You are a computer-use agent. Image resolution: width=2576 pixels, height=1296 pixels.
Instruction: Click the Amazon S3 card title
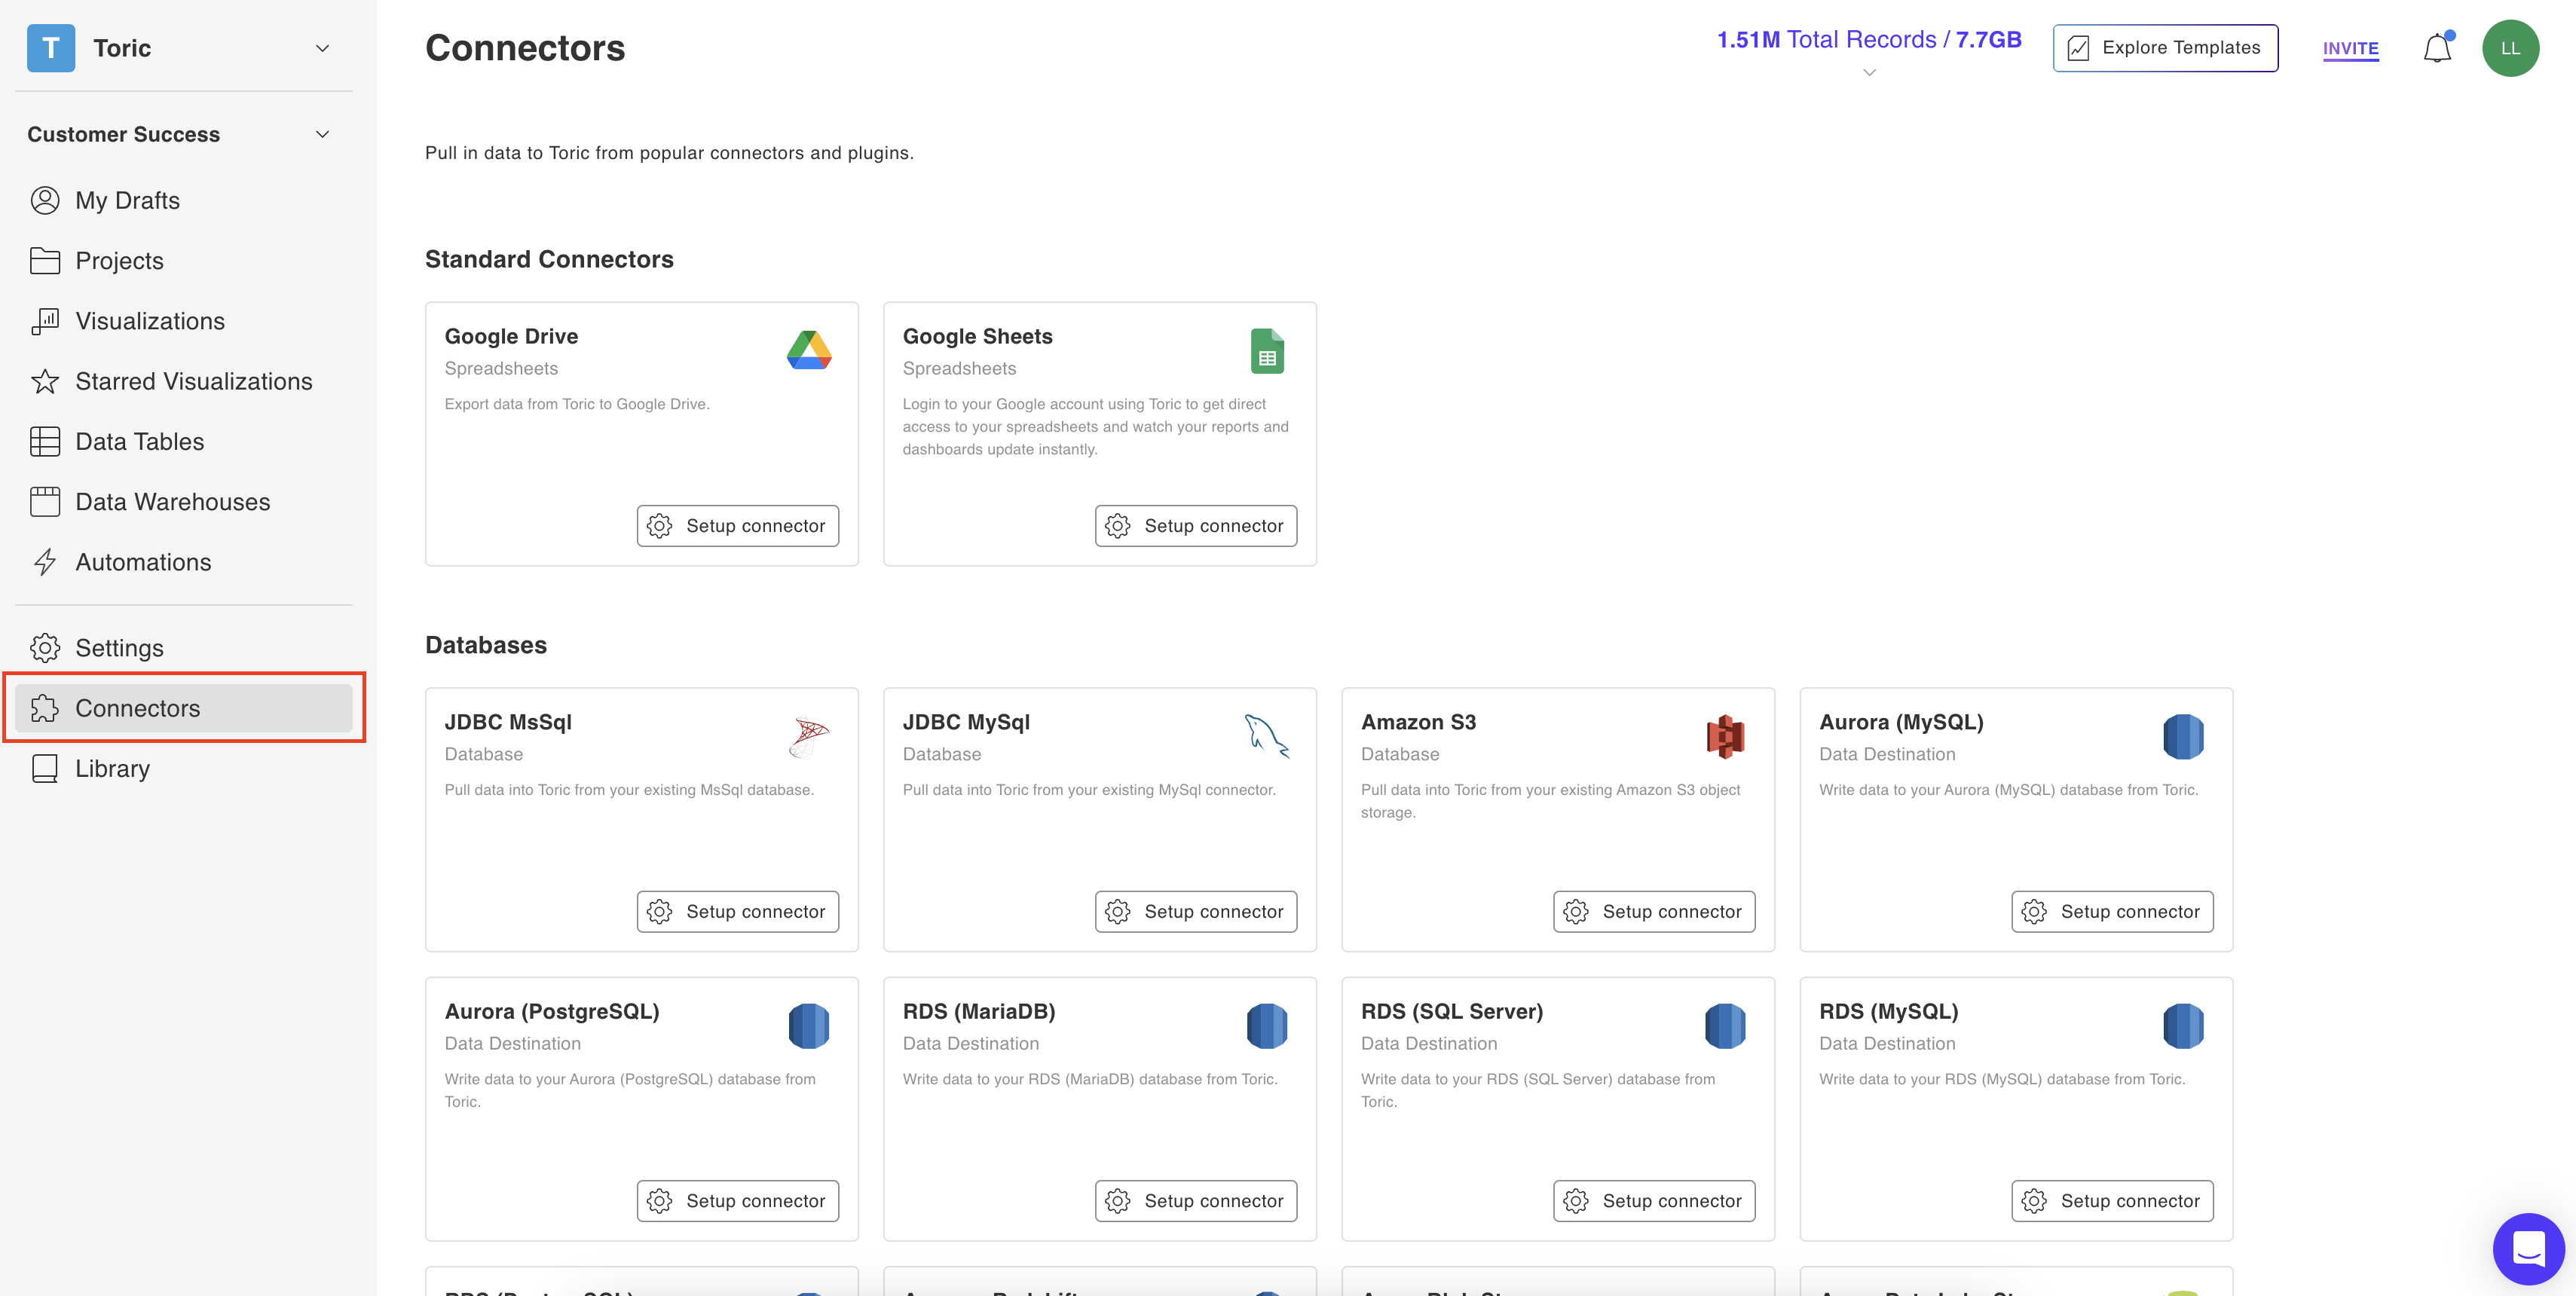[1418, 722]
